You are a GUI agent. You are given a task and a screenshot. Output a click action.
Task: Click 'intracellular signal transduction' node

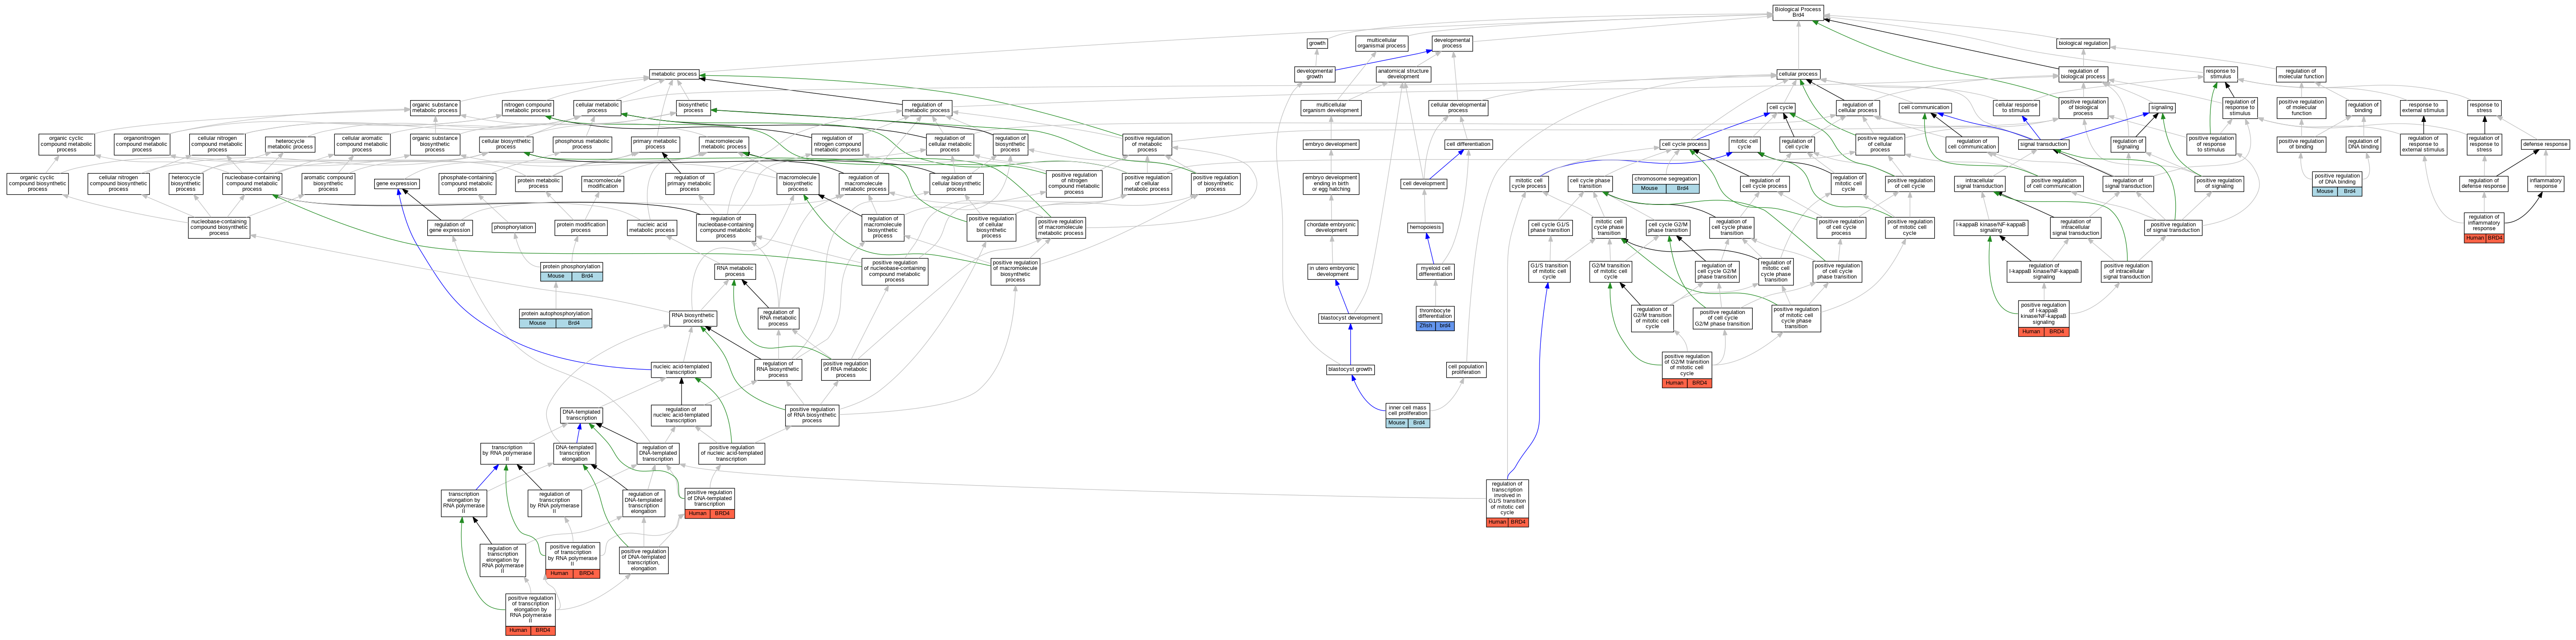click(x=1980, y=184)
